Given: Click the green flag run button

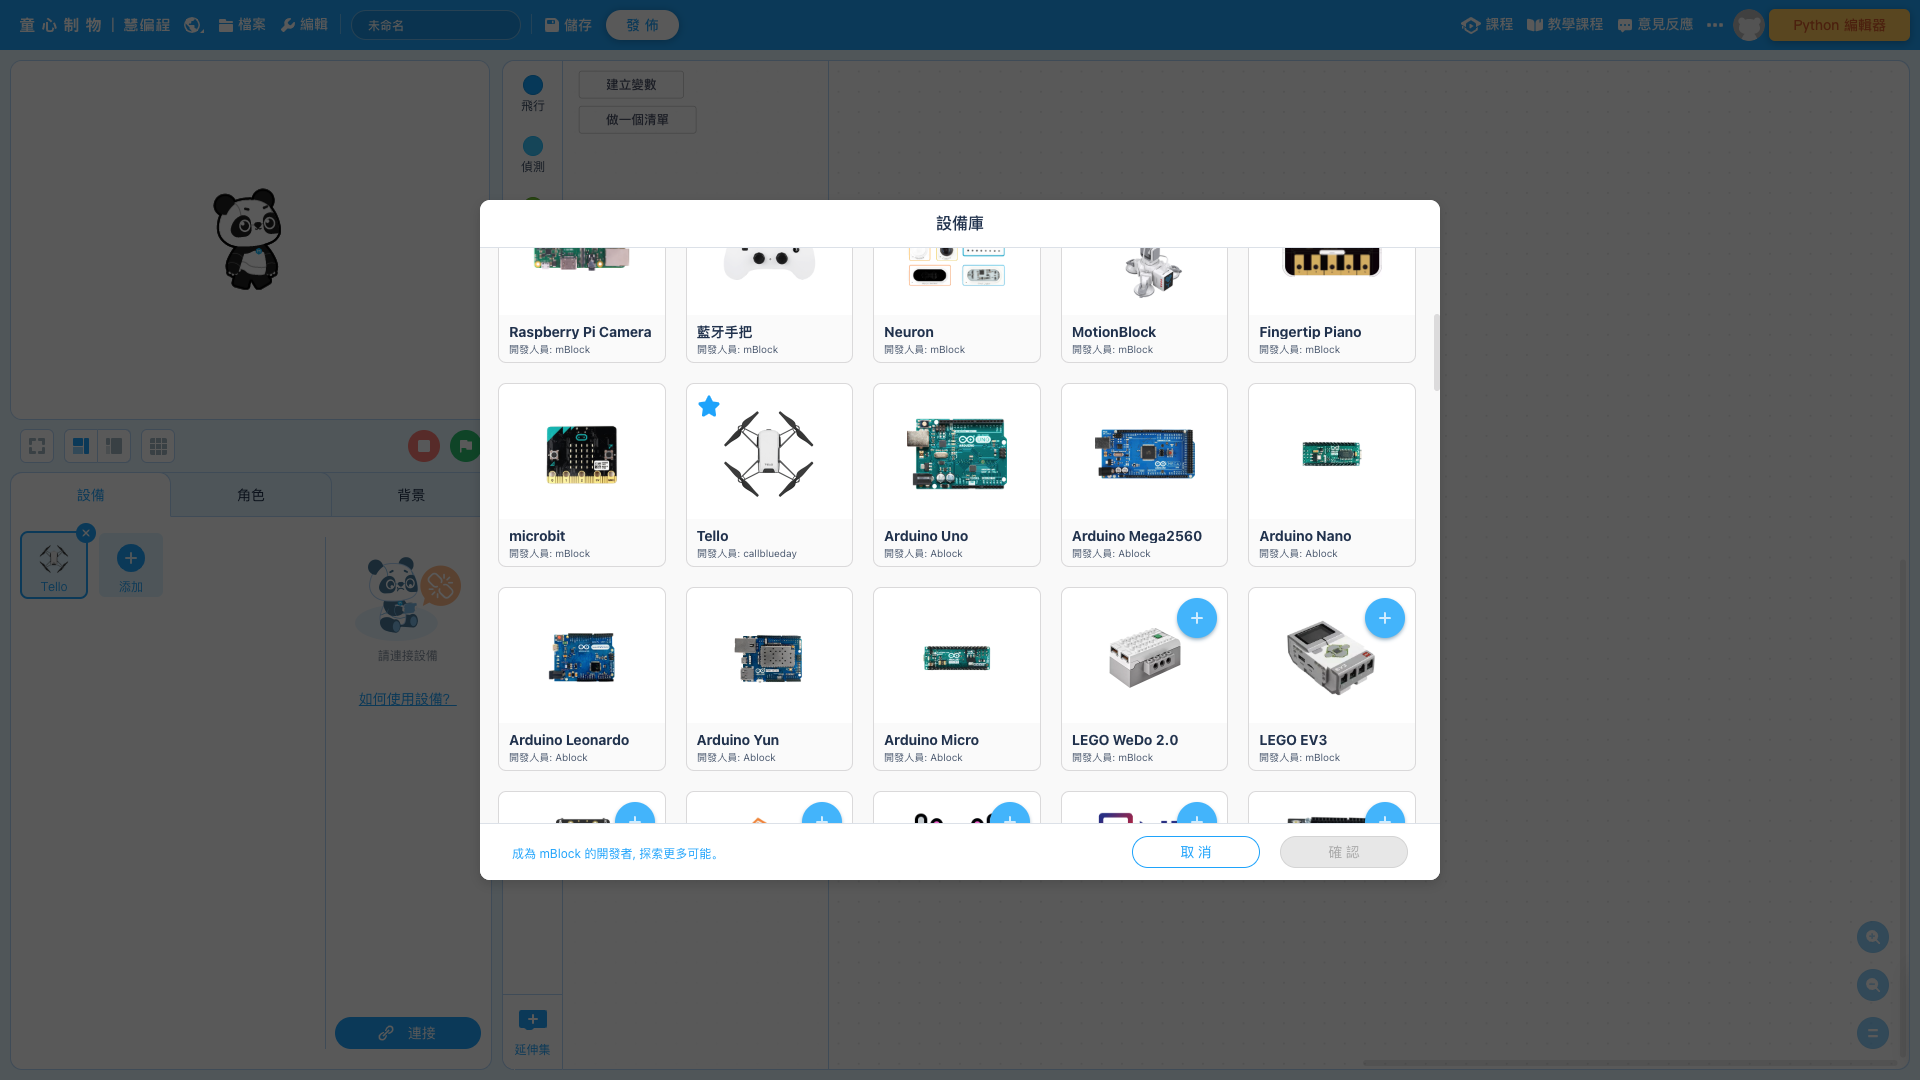Looking at the screenshot, I should click(x=465, y=446).
